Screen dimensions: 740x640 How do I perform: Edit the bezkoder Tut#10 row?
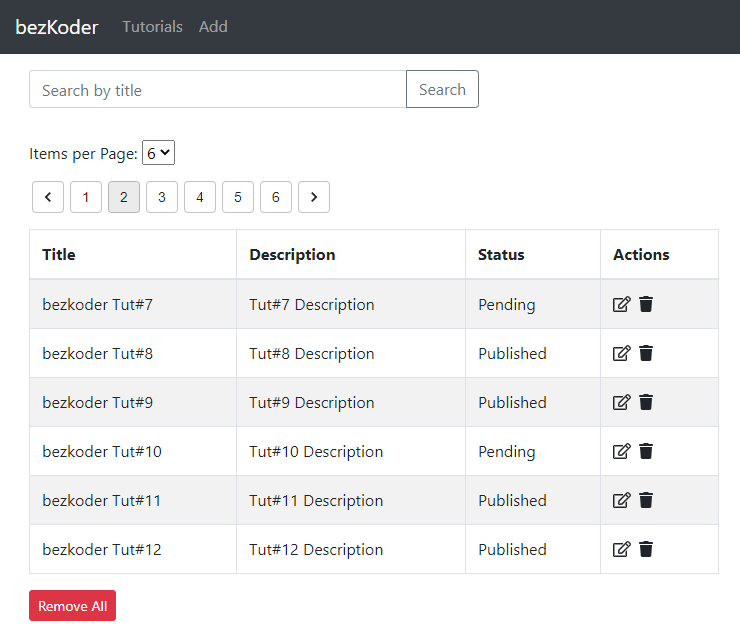tap(622, 452)
